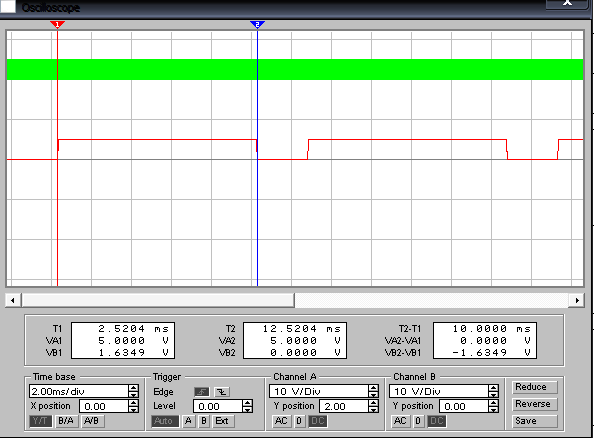Select Y/T display mode
Viewport: 594px width, 438px height.
(41, 421)
